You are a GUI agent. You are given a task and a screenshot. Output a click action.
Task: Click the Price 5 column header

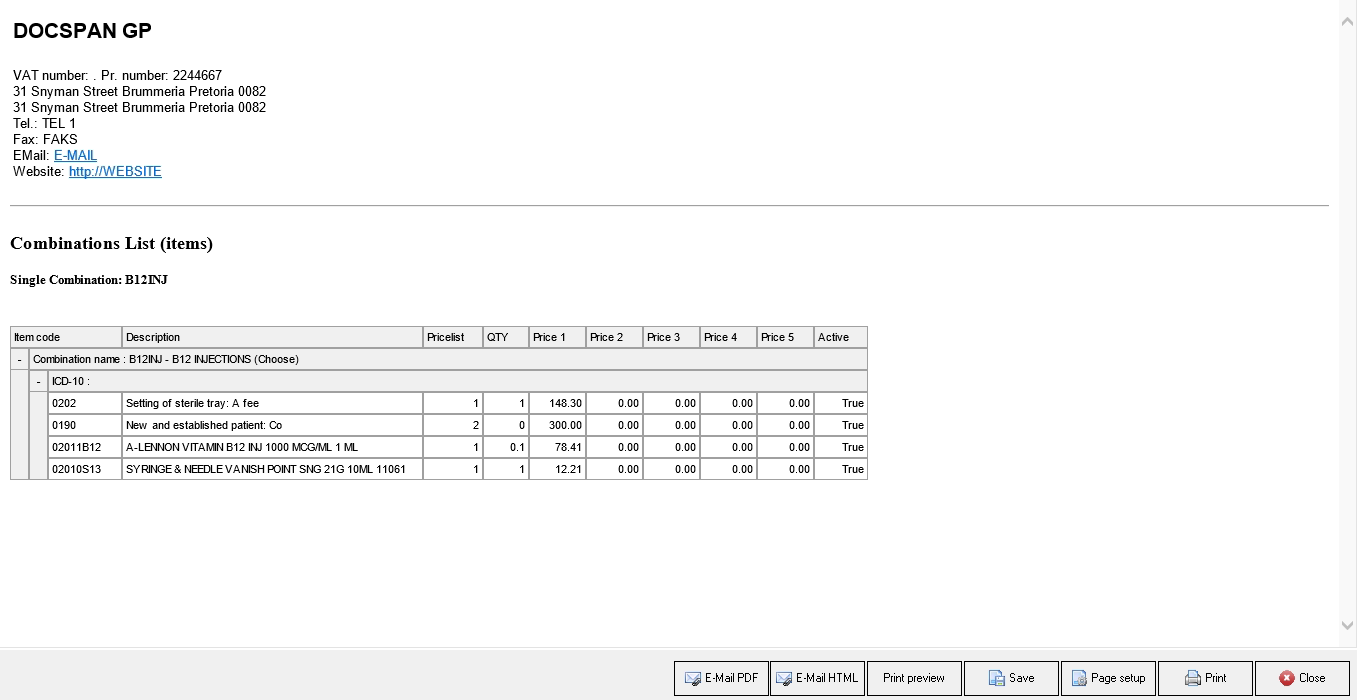786,337
